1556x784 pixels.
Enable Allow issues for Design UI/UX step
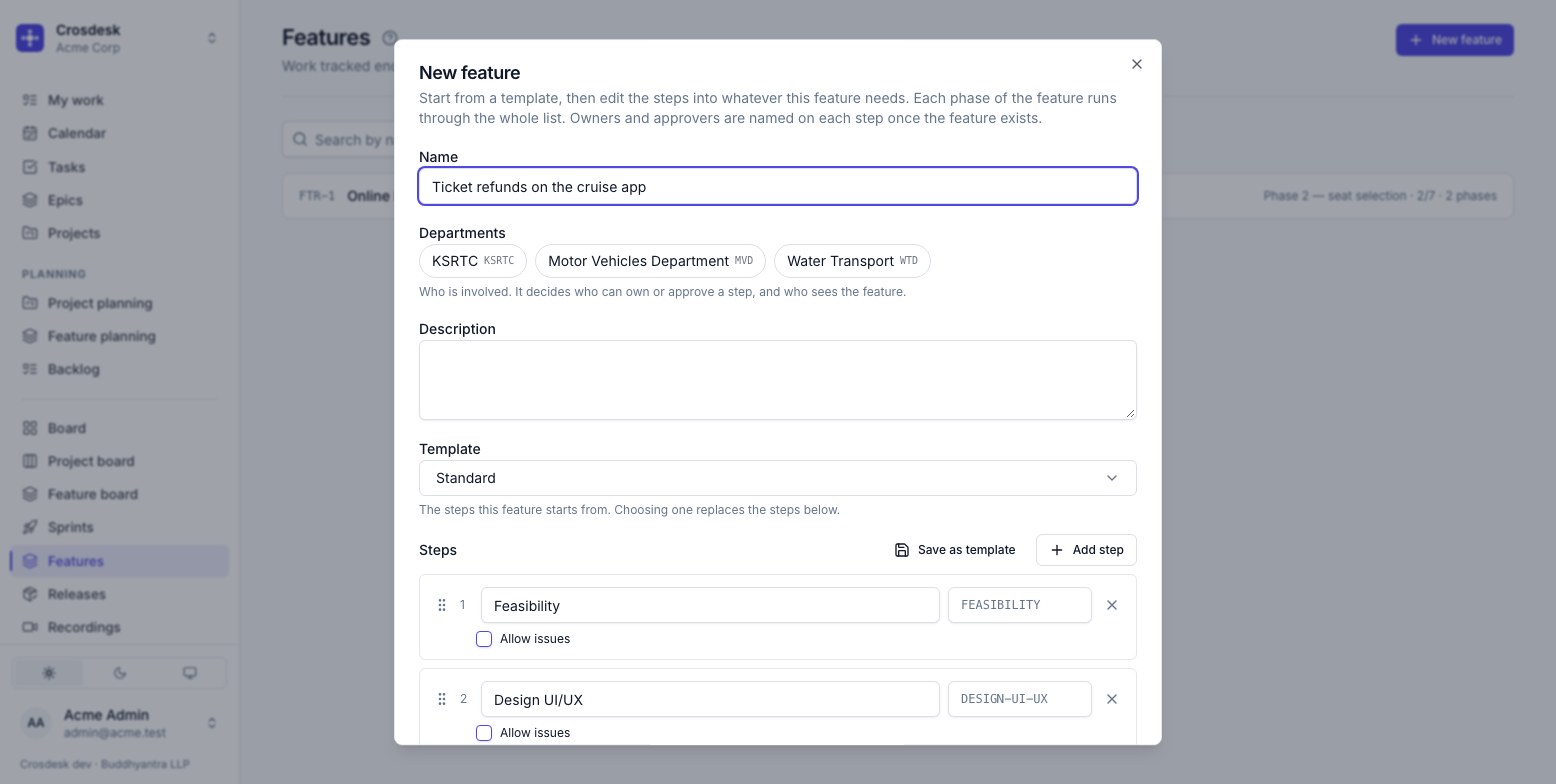[x=484, y=733]
